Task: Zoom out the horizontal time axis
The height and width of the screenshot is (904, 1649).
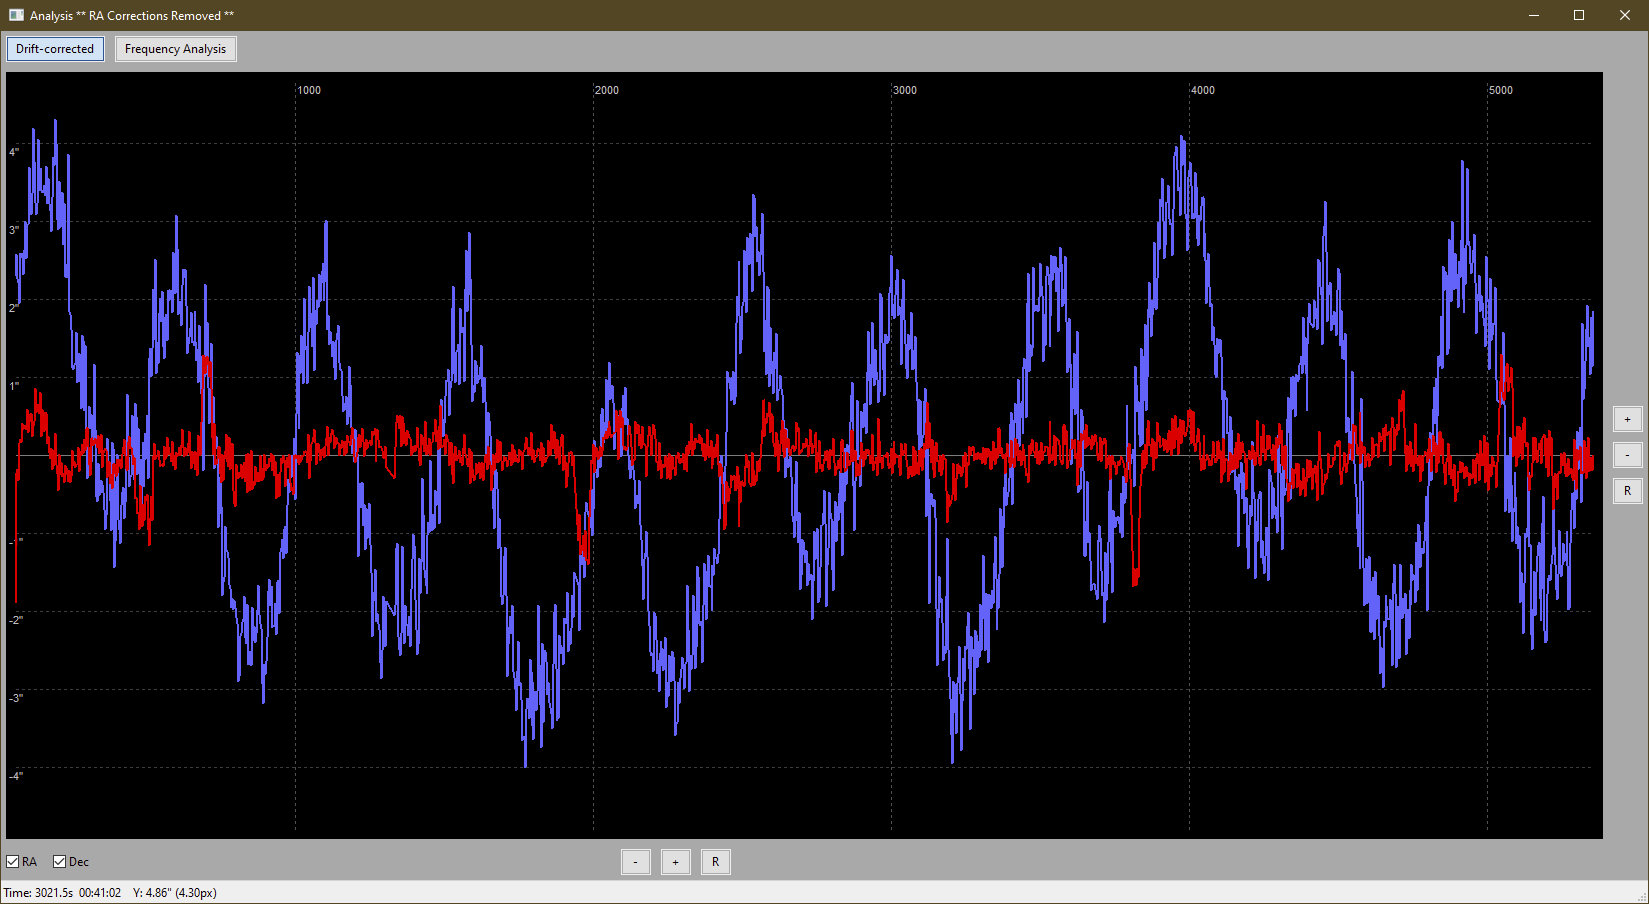Action: (636, 862)
